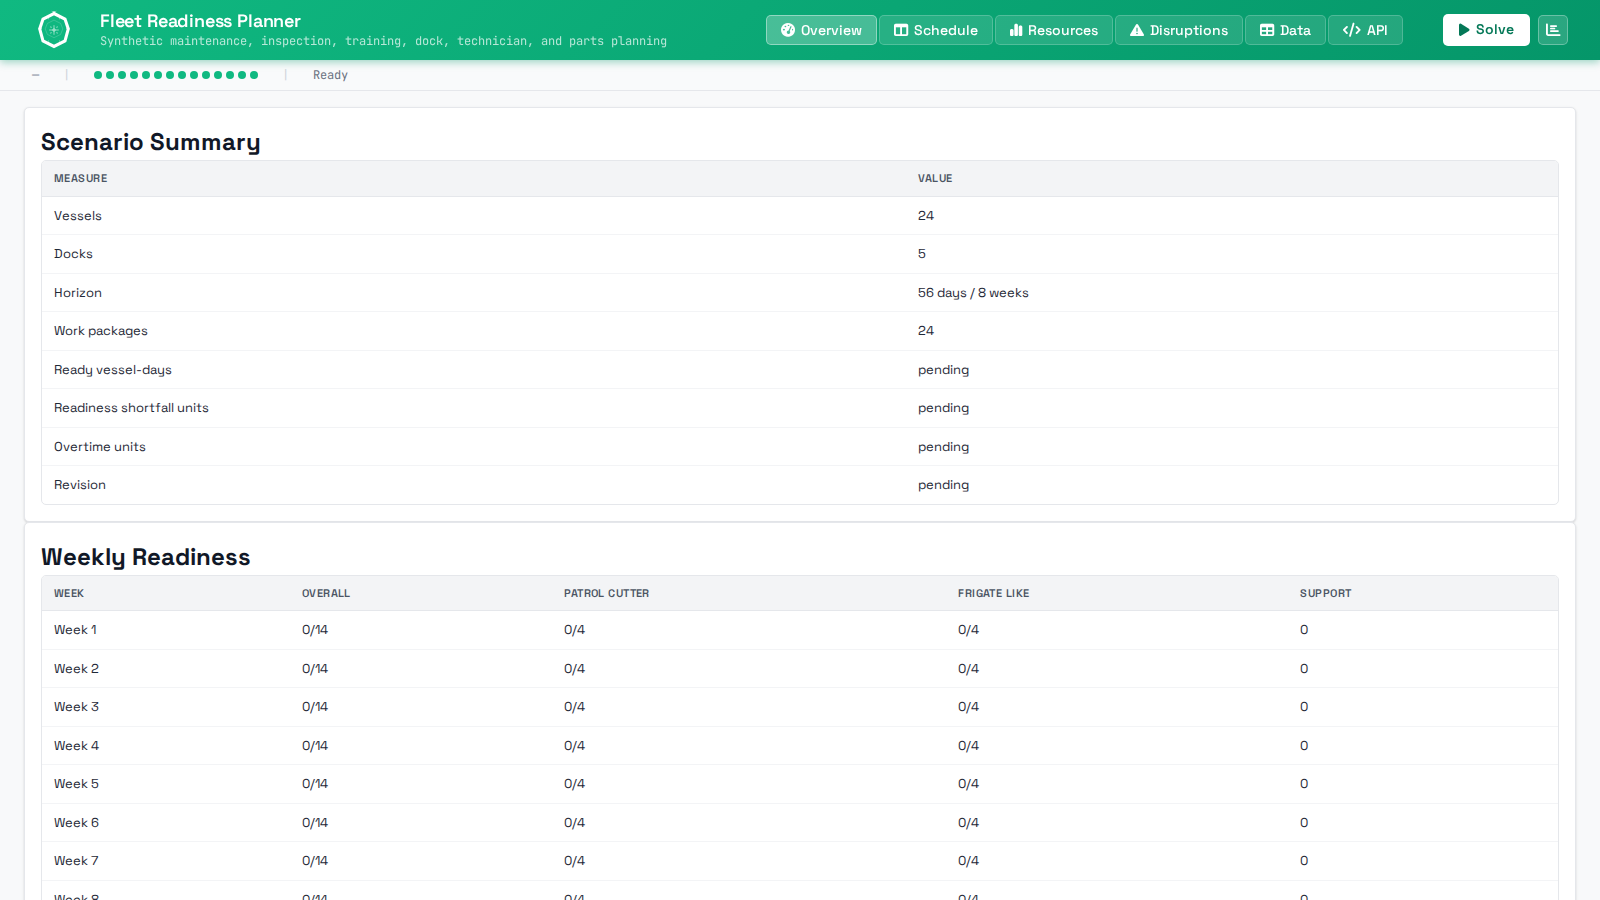The height and width of the screenshot is (900, 1600).
Task: Select the Week 5 row label
Action: point(76,784)
